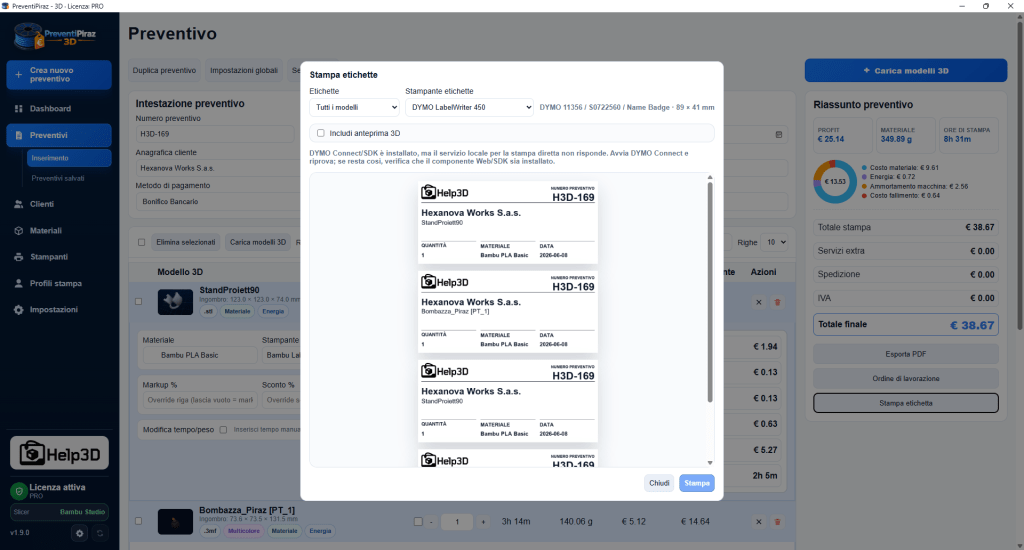The width and height of the screenshot is (1024, 550).
Task: Click the donut chart showing € 13.53
Action: (835, 182)
